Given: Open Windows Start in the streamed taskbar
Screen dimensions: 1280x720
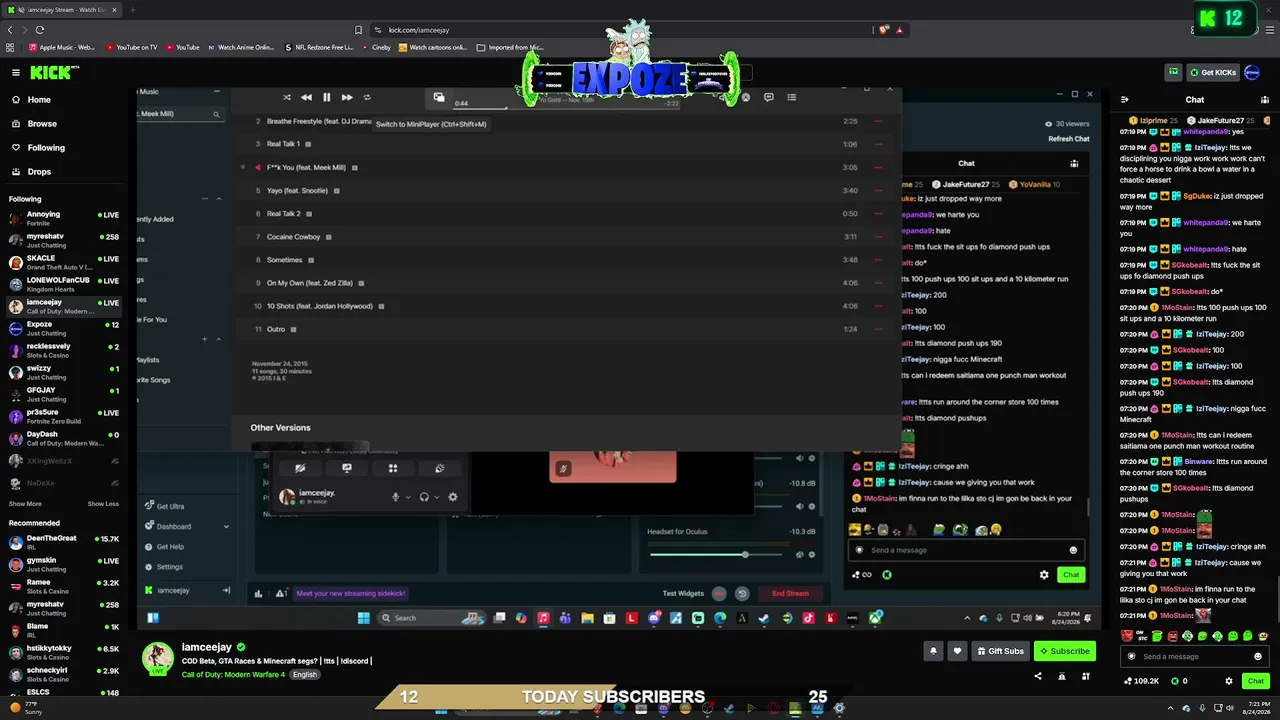Looking at the screenshot, I should tap(364, 618).
